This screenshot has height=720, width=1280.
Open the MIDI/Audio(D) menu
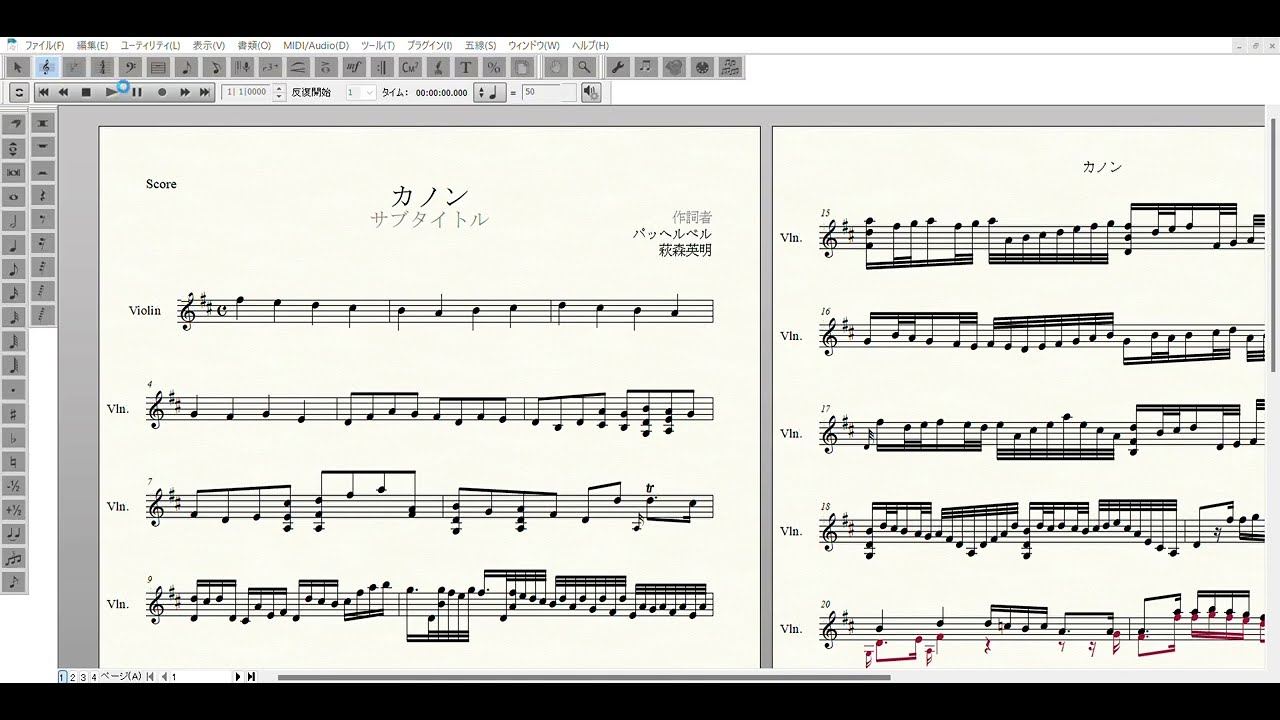(x=316, y=45)
